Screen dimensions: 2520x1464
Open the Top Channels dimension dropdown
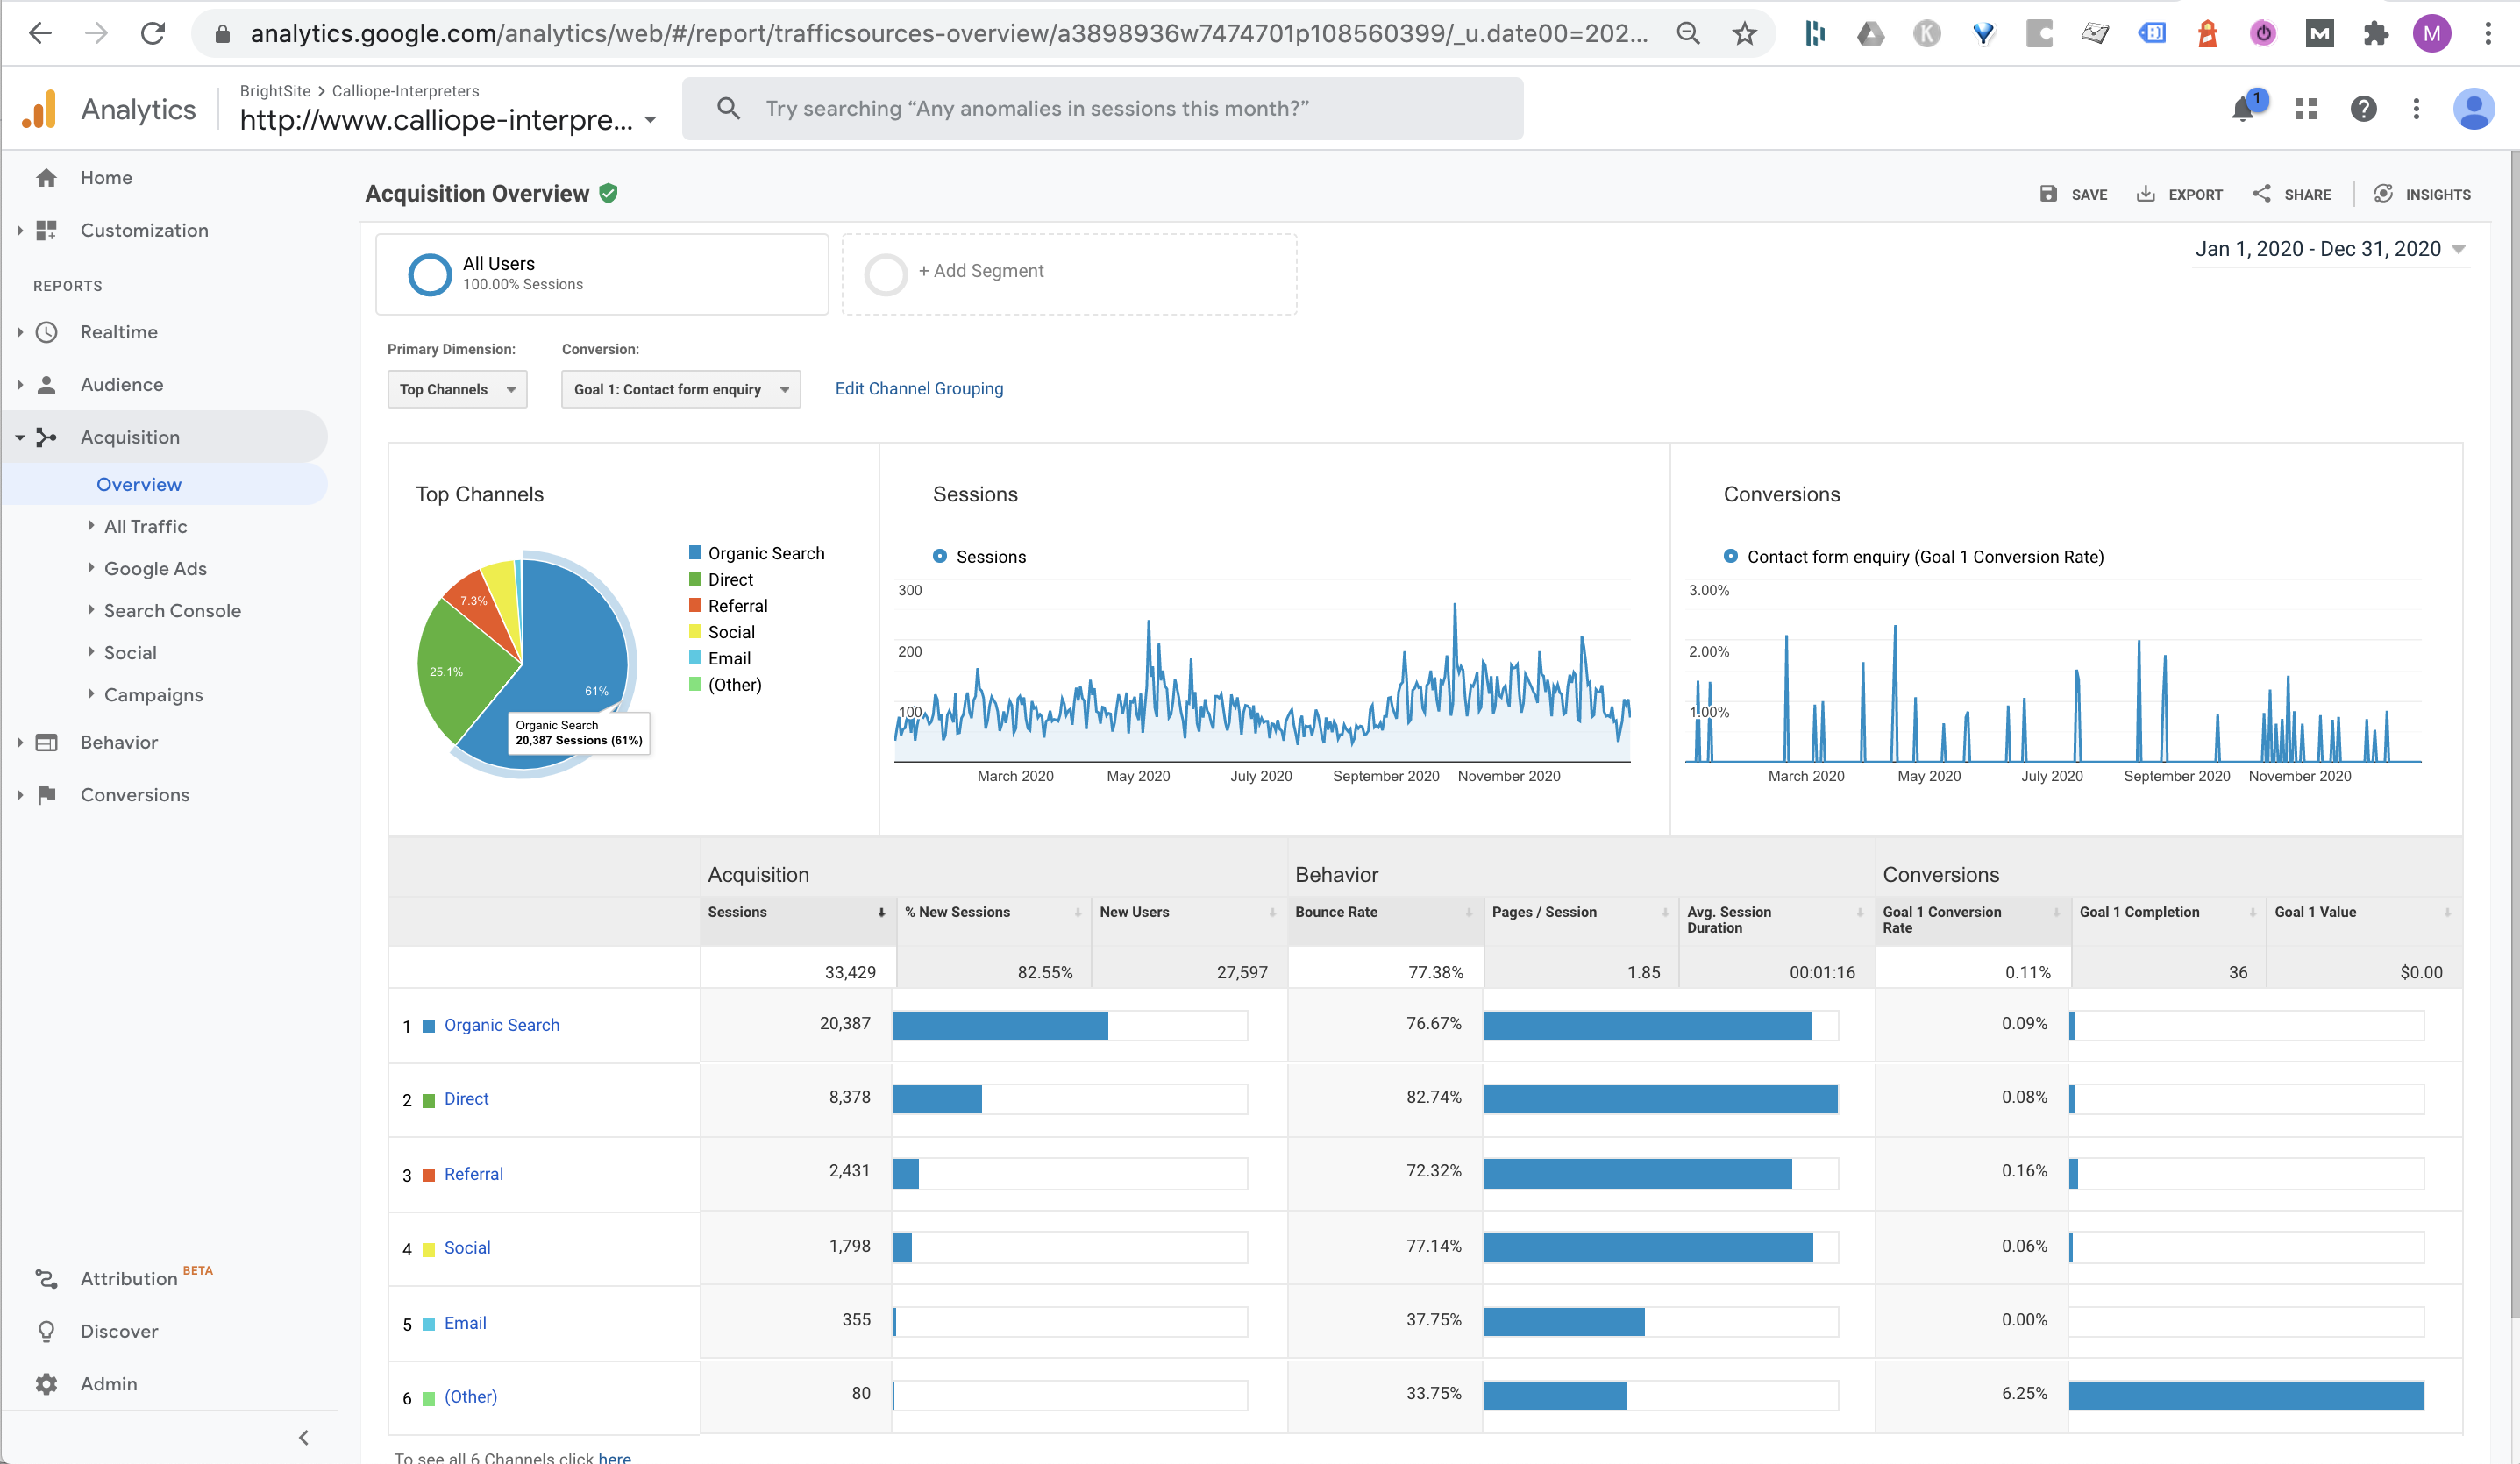(457, 389)
